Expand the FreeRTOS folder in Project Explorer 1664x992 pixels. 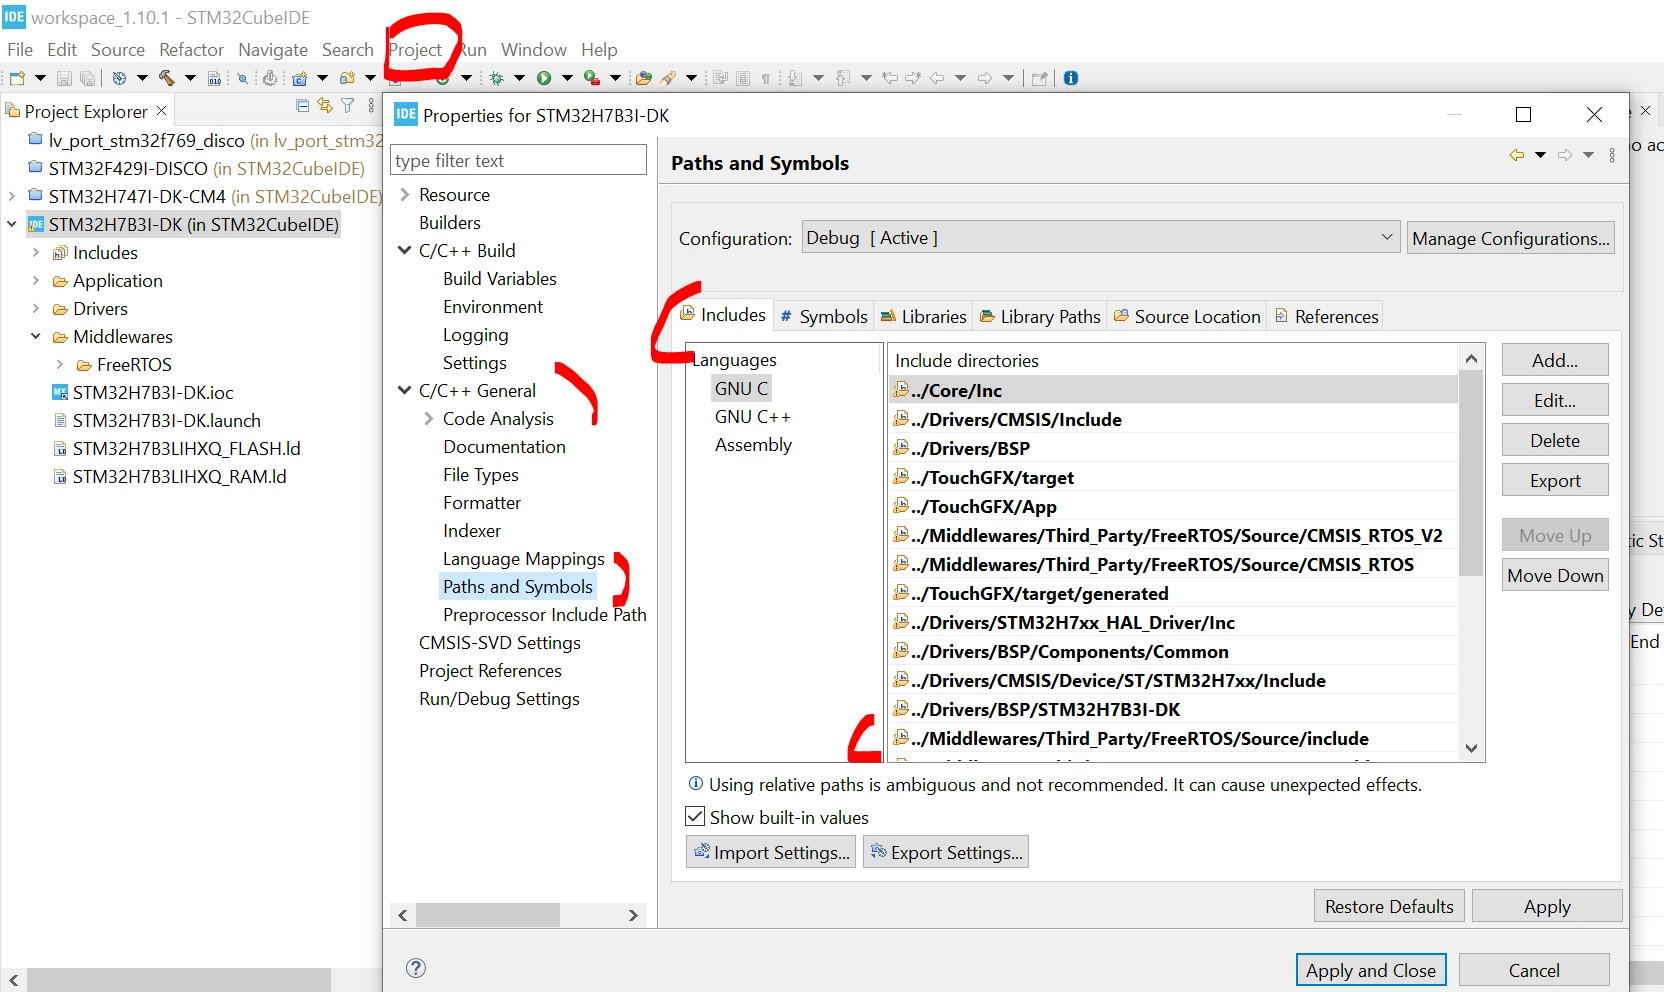click(x=60, y=365)
